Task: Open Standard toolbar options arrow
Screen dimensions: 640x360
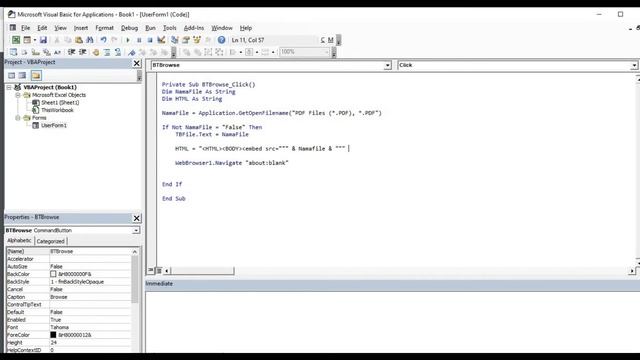Action: [338, 40]
